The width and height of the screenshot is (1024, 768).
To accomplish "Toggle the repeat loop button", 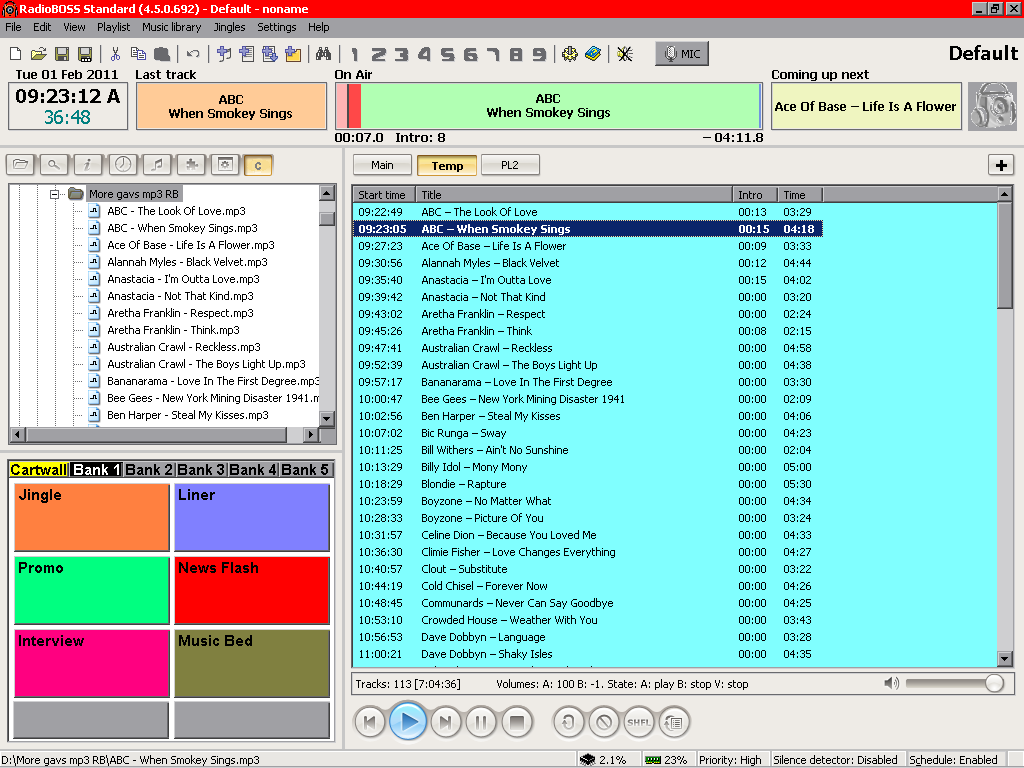I will pyautogui.click(x=568, y=722).
